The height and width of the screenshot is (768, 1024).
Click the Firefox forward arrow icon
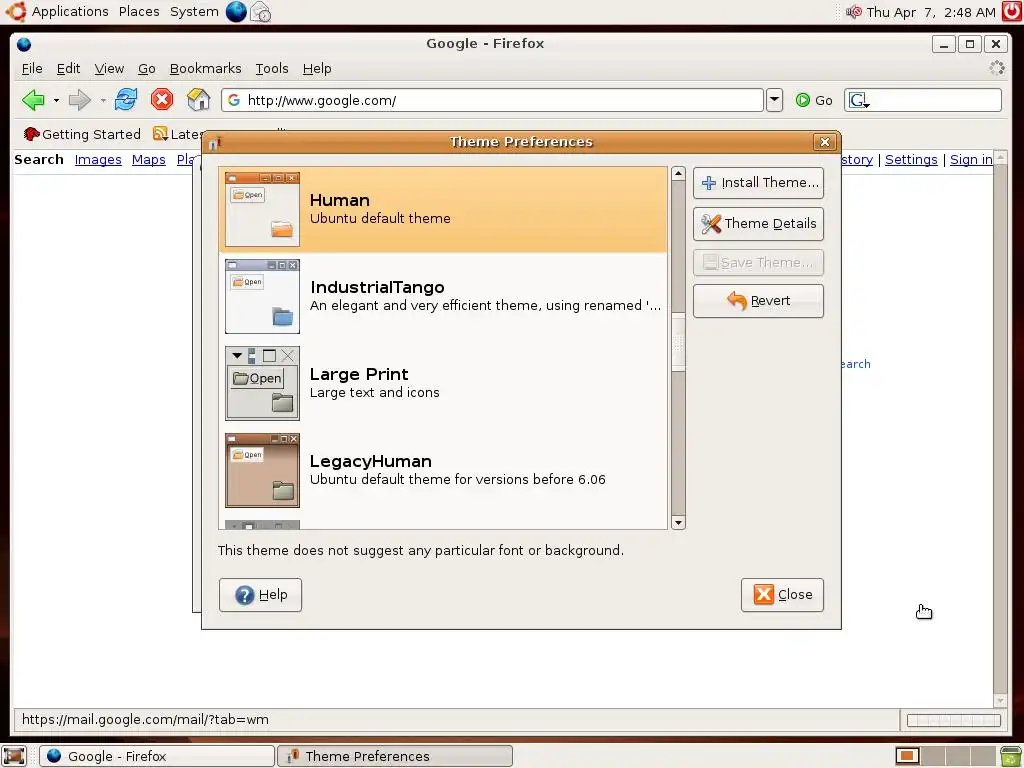coord(80,100)
